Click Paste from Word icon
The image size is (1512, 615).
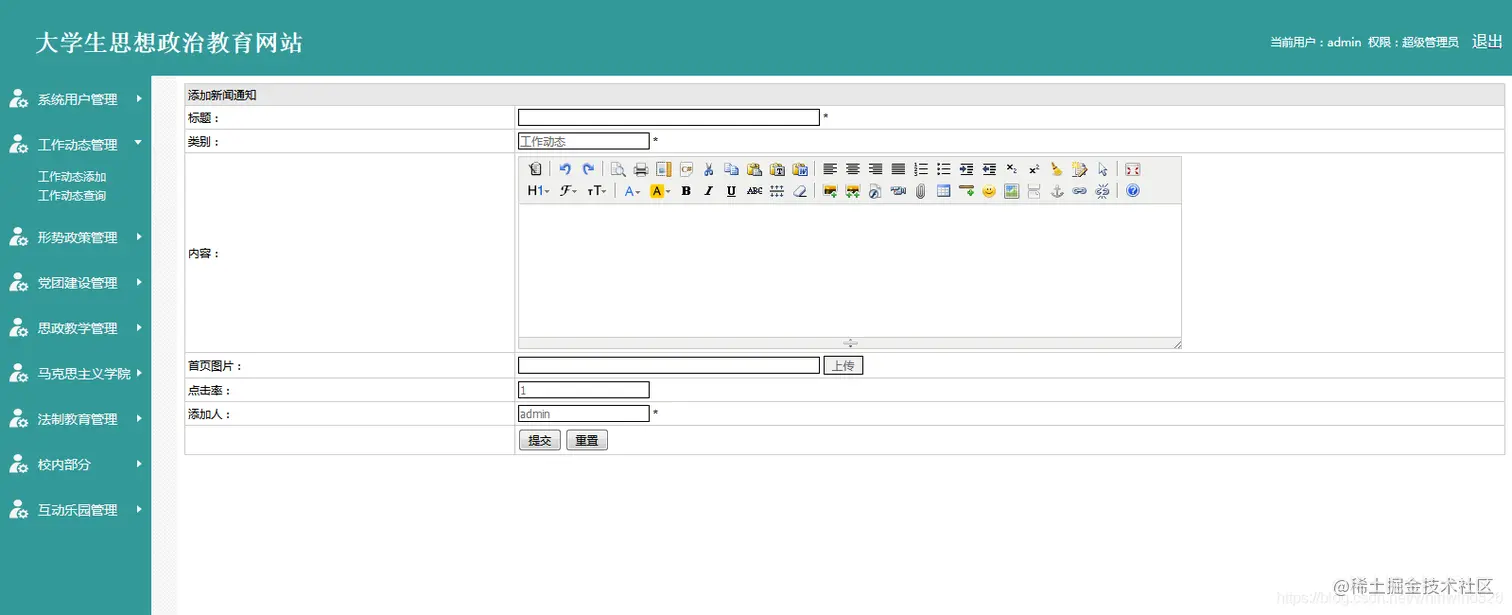click(x=800, y=169)
